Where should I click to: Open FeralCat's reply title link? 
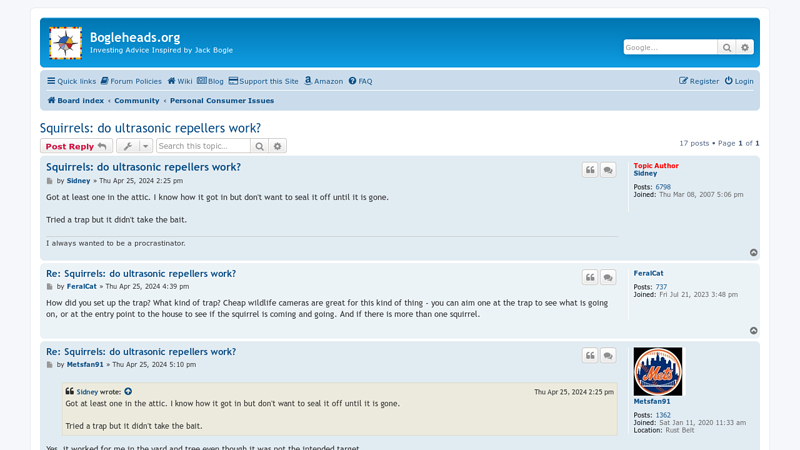(x=141, y=273)
